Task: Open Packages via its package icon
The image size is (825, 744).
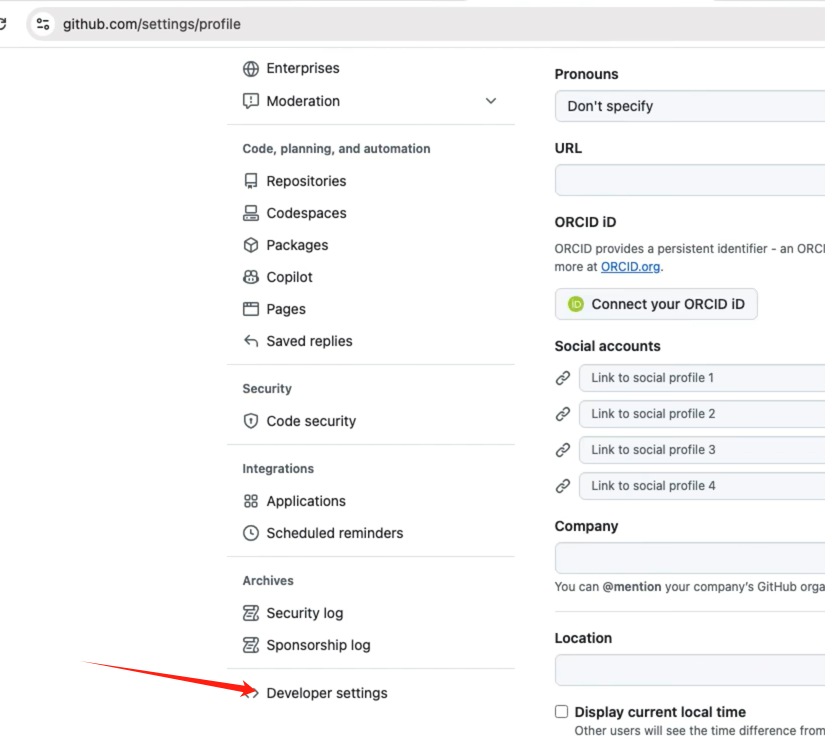Action: coord(250,245)
